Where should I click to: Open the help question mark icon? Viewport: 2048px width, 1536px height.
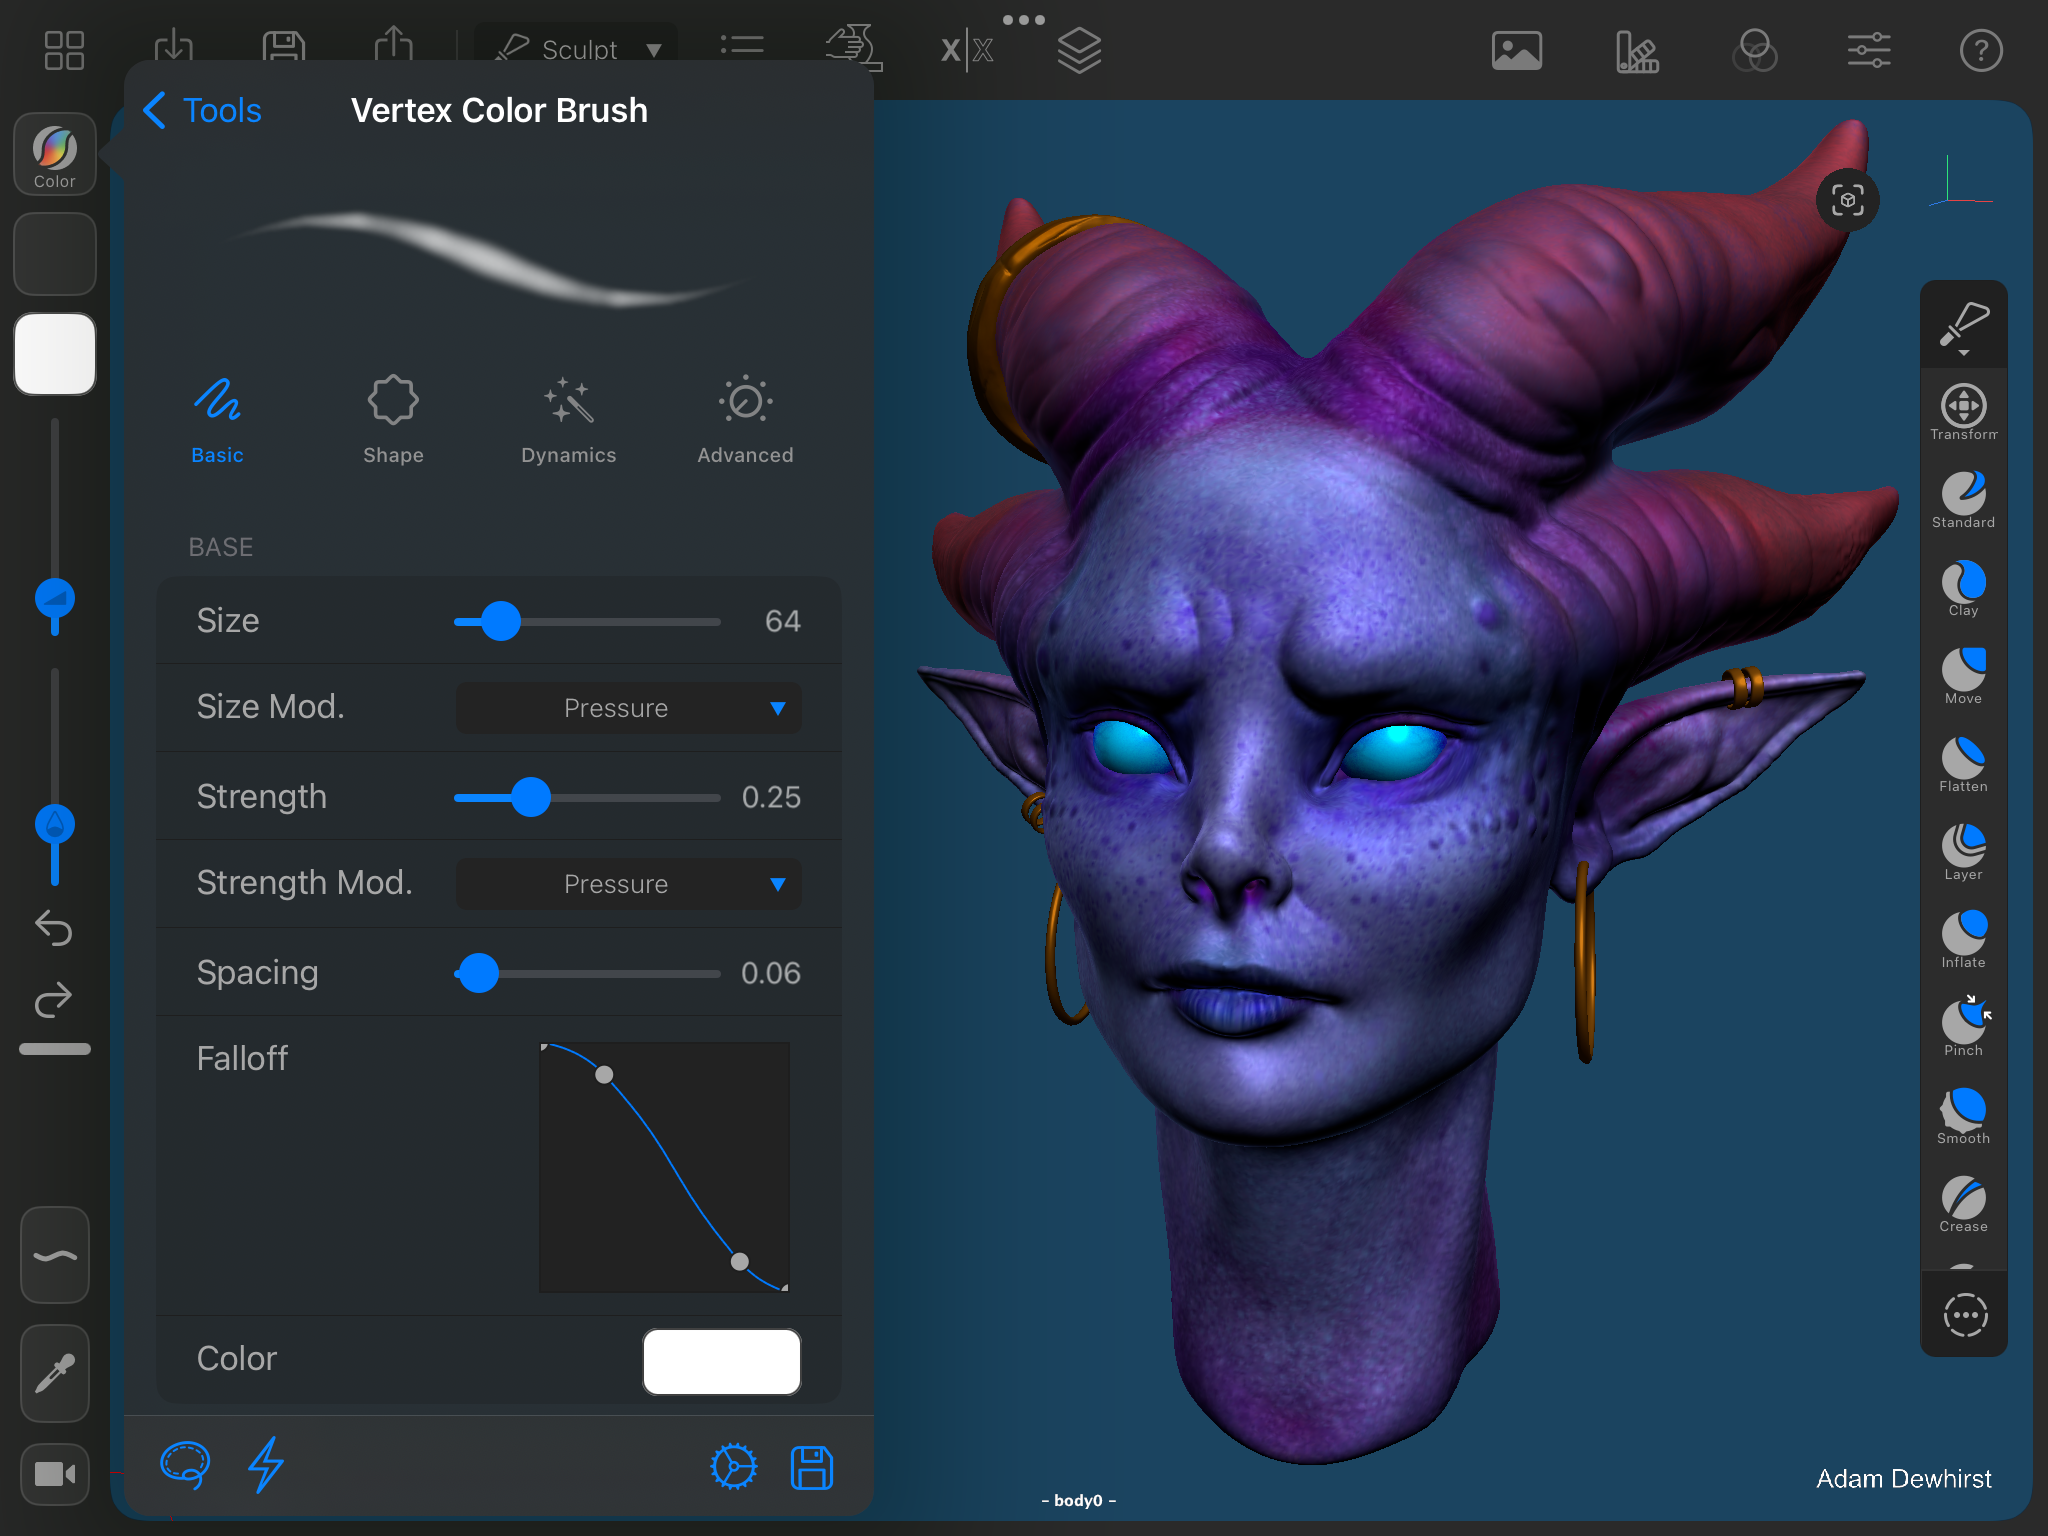click(1981, 50)
